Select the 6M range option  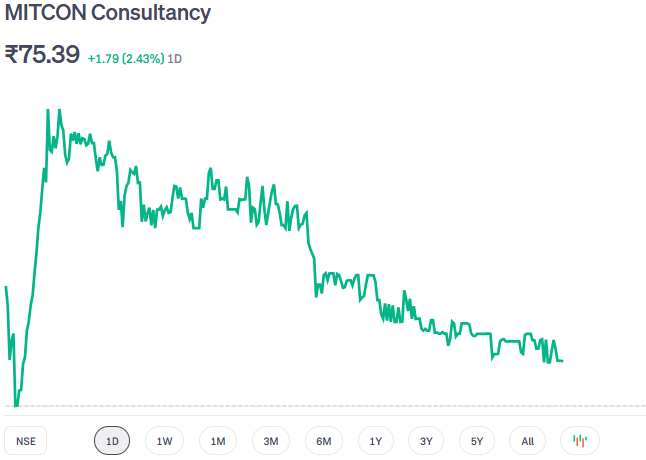pyautogui.click(x=323, y=440)
